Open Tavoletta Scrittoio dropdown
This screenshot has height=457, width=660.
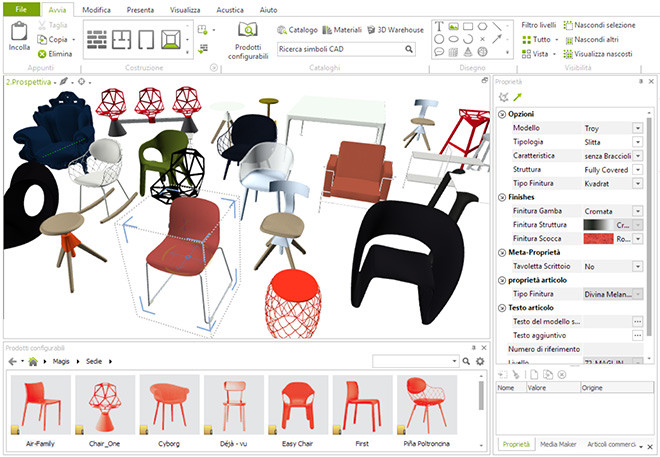tap(638, 266)
